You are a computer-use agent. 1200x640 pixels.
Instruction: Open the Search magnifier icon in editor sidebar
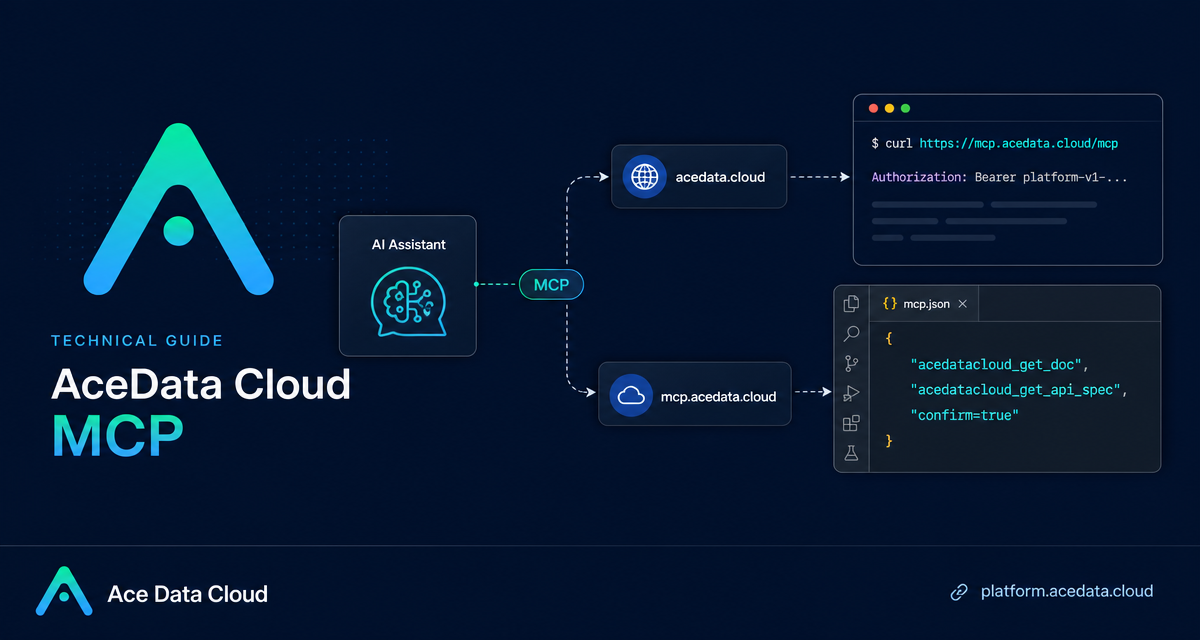coord(852,334)
